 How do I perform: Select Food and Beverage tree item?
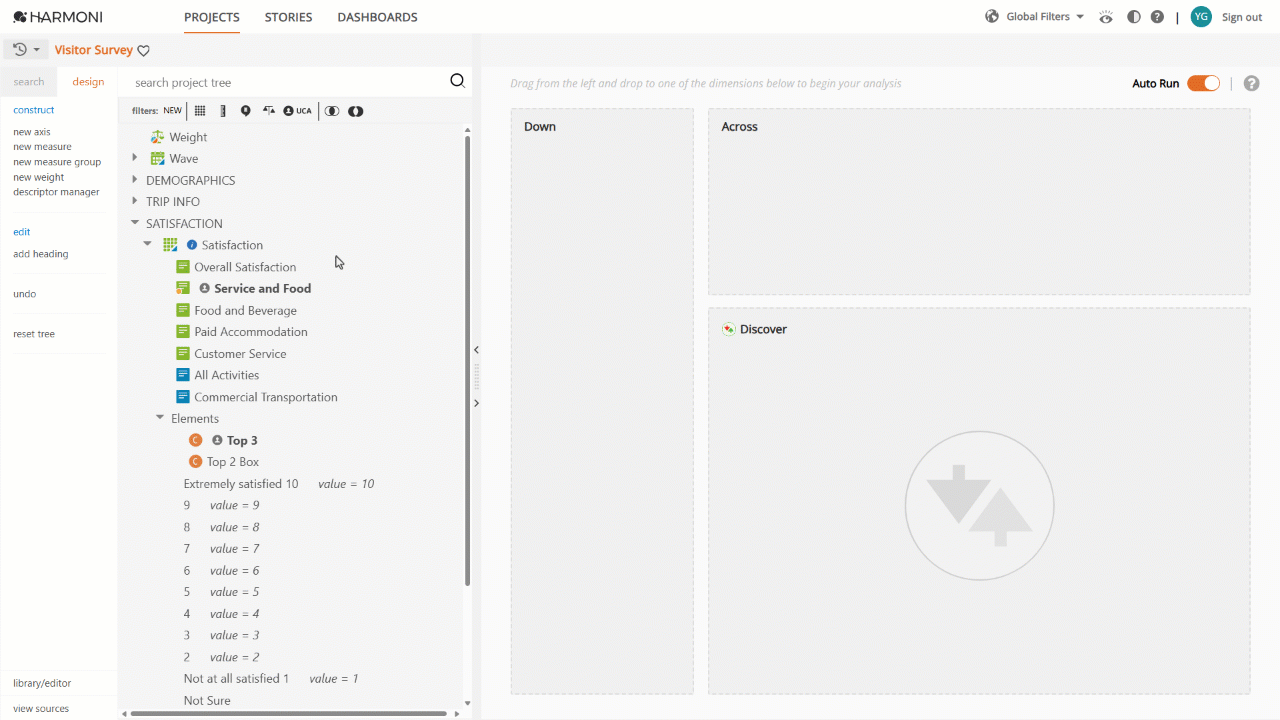pyautogui.click(x=245, y=310)
